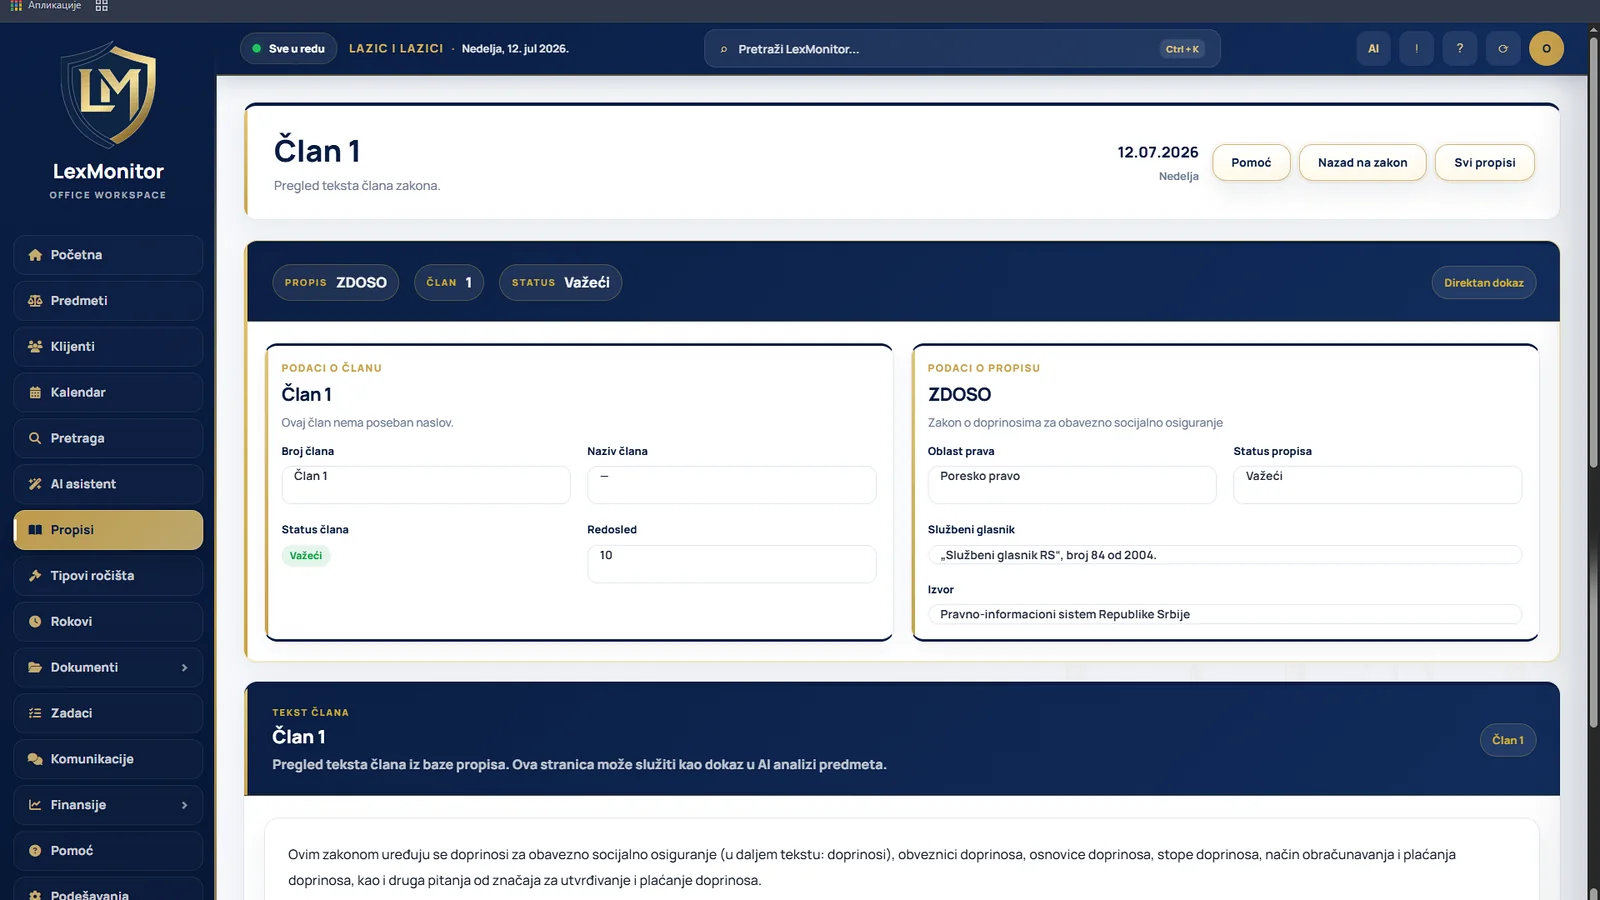Open the AI panel icon in header

(1373, 48)
